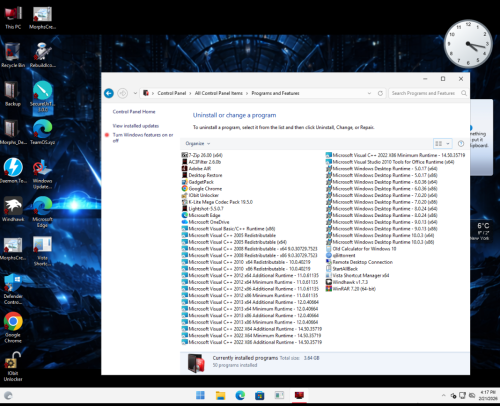Open SecureUxT desktop shortcut
Image resolution: width=500 pixels, height=406 pixels.
43,97
